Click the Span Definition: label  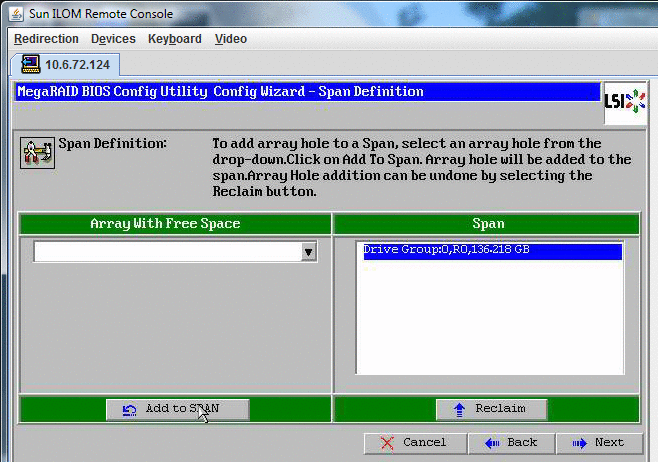pyautogui.click(x=112, y=144)
